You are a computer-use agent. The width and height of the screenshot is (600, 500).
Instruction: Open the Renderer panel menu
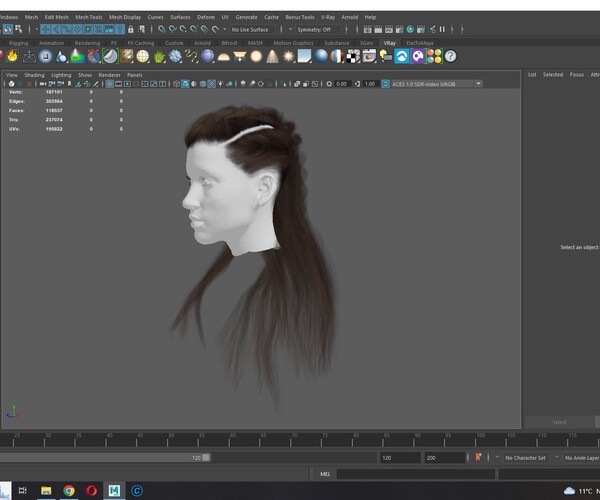click(109, 75)
